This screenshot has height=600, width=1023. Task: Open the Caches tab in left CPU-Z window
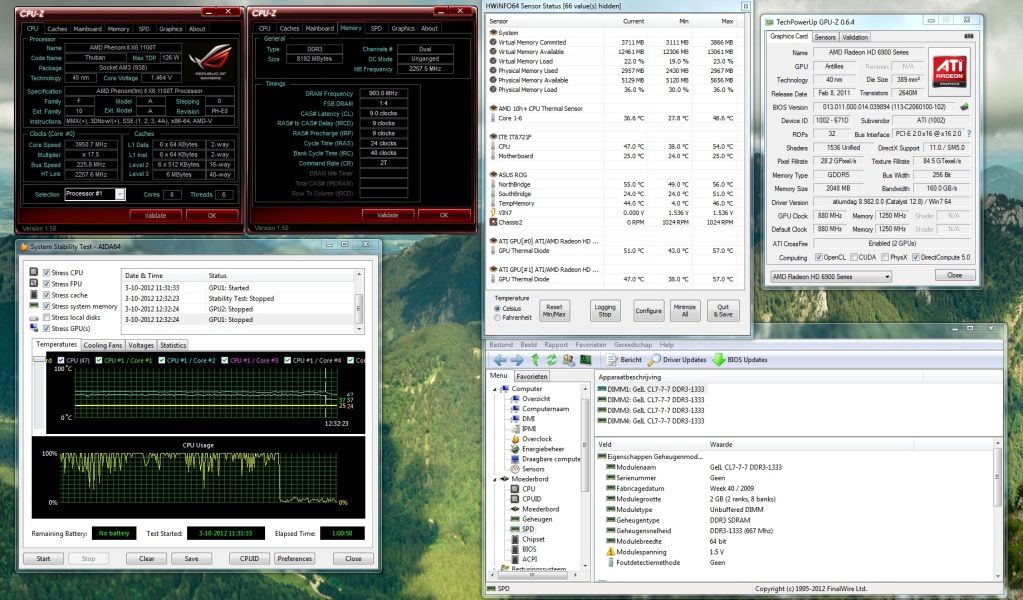57,29
